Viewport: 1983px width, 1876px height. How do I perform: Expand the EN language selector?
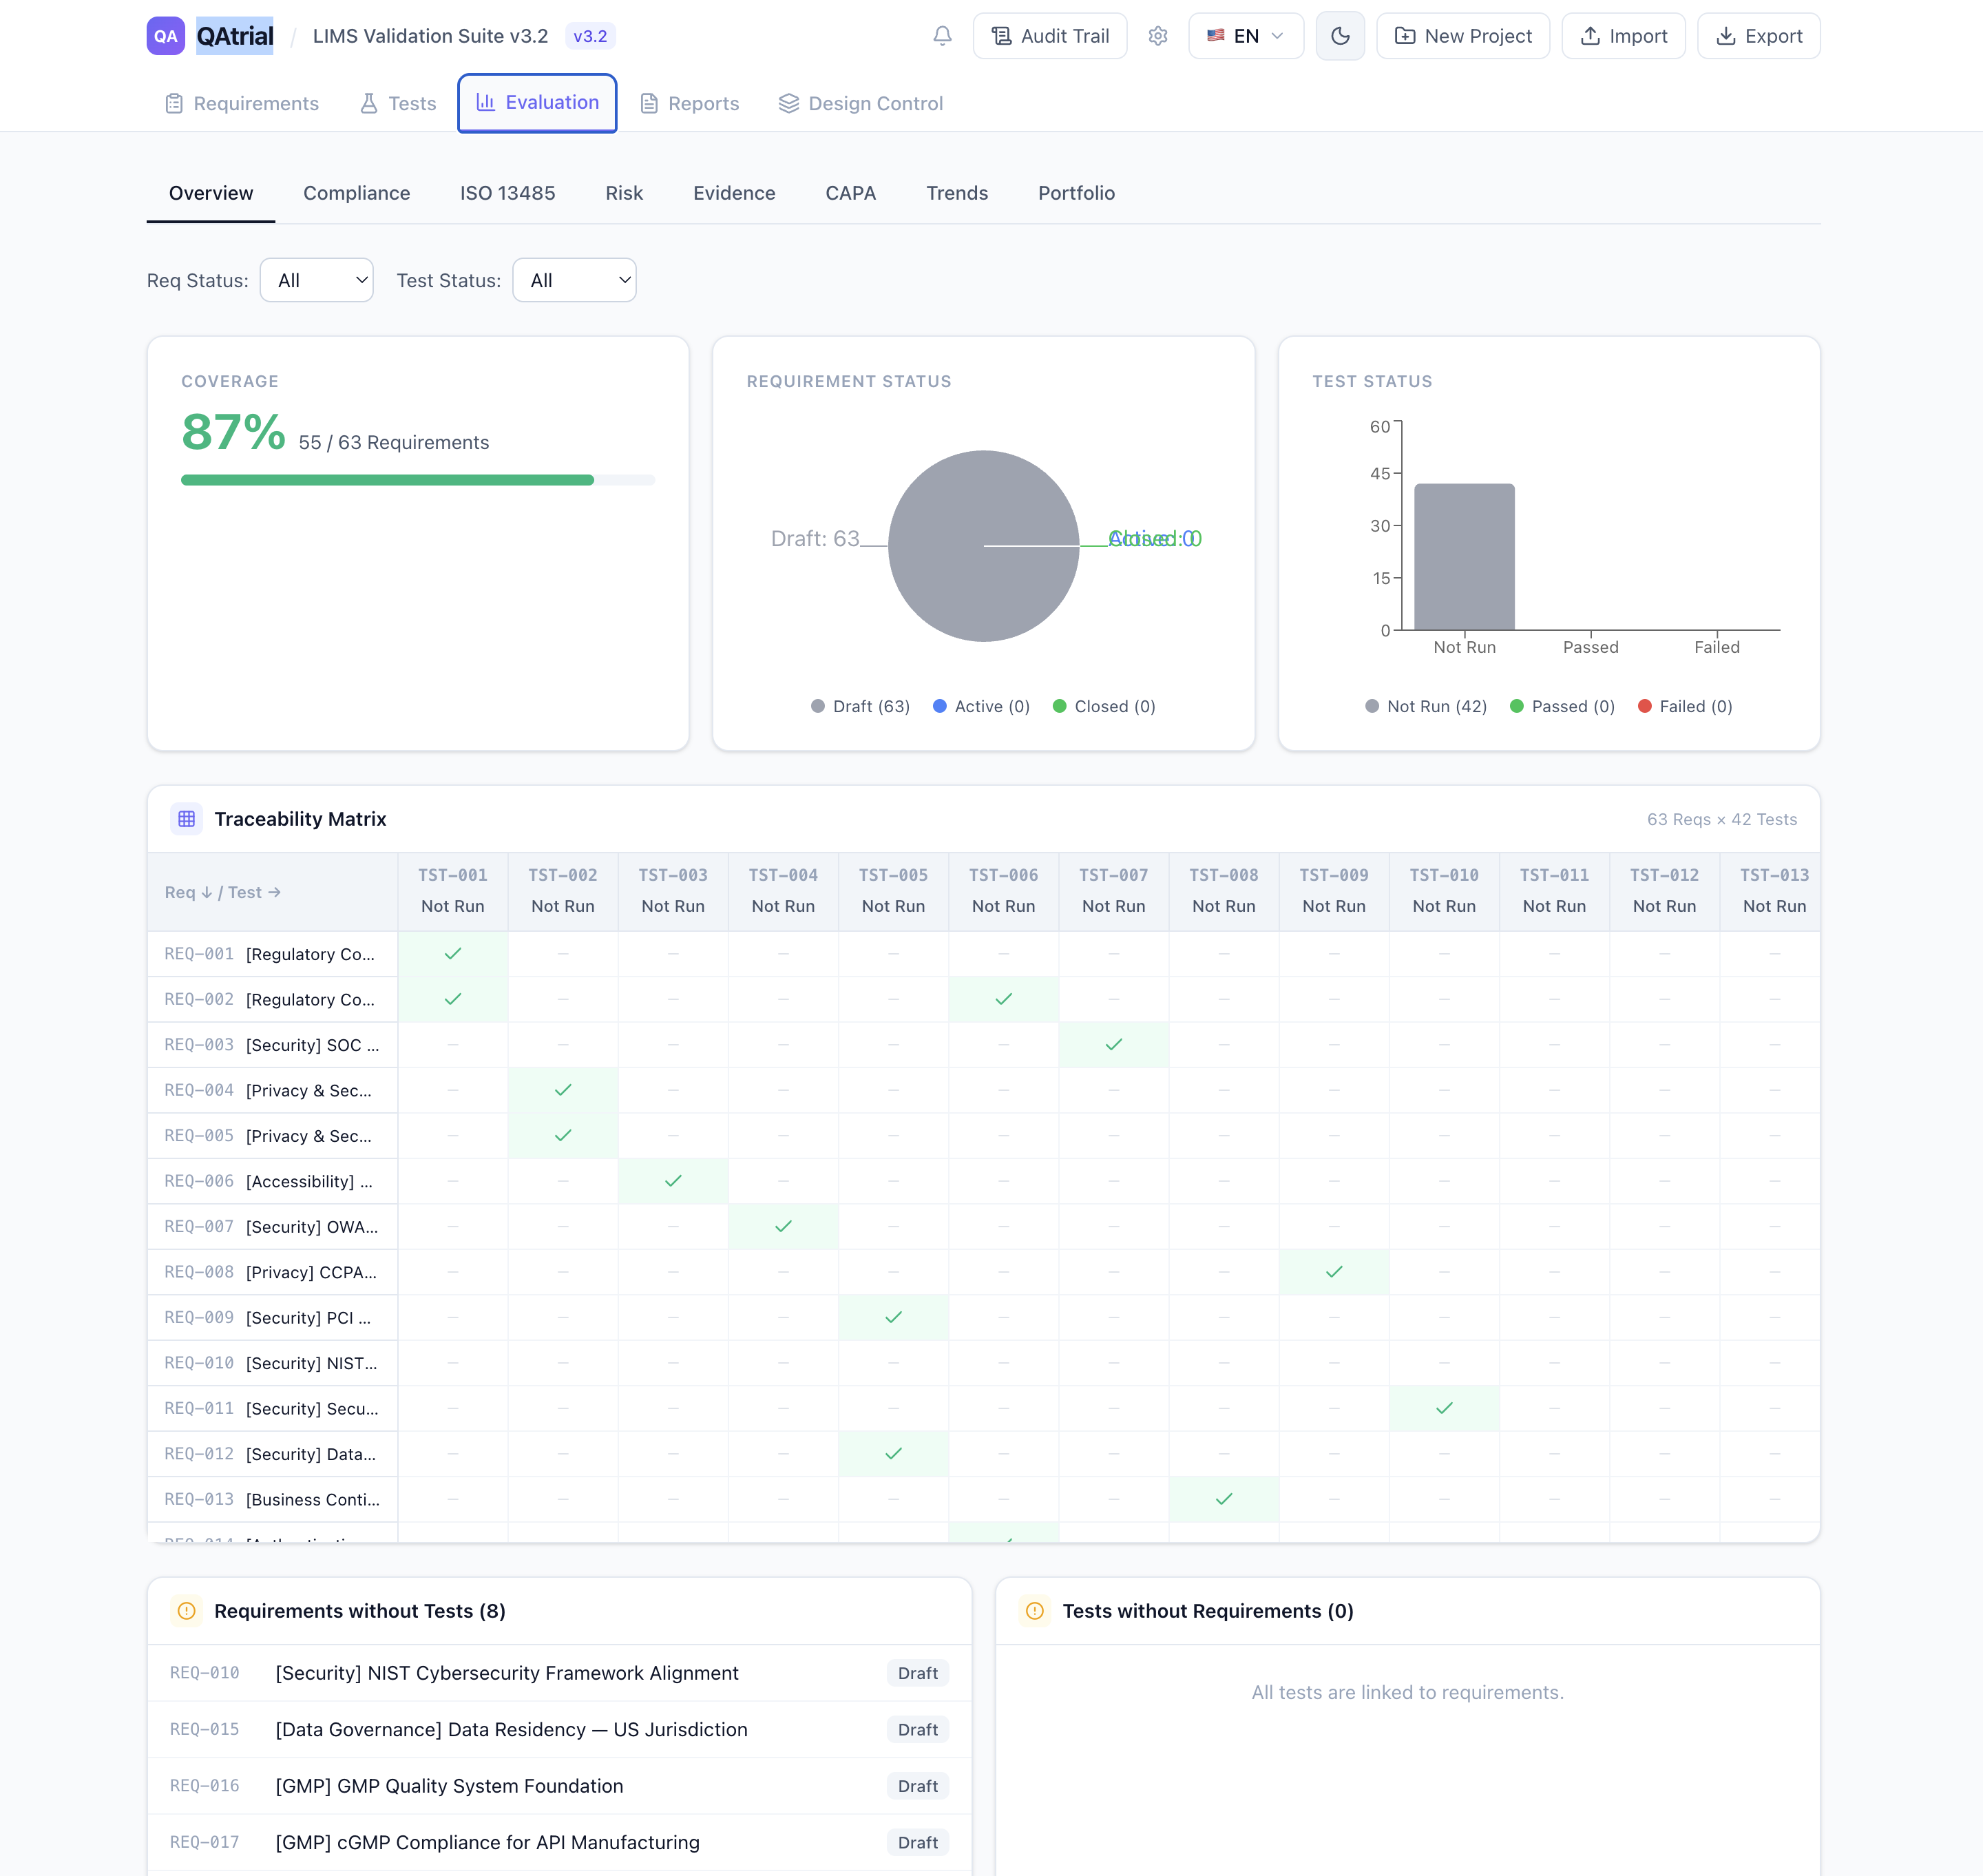pos(1245,36)
